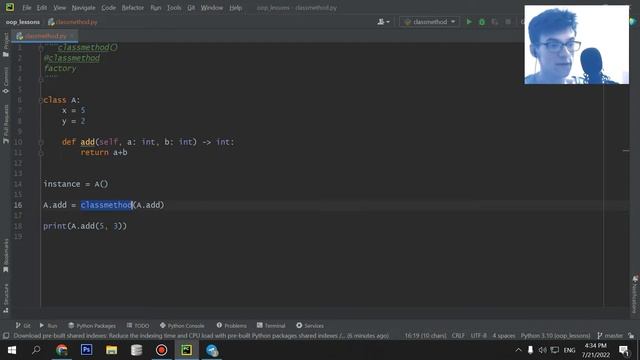The width and height of the screenshot is (640, 360).
Task: Click the 'return a+b' line
Action: tap(104, 153)
